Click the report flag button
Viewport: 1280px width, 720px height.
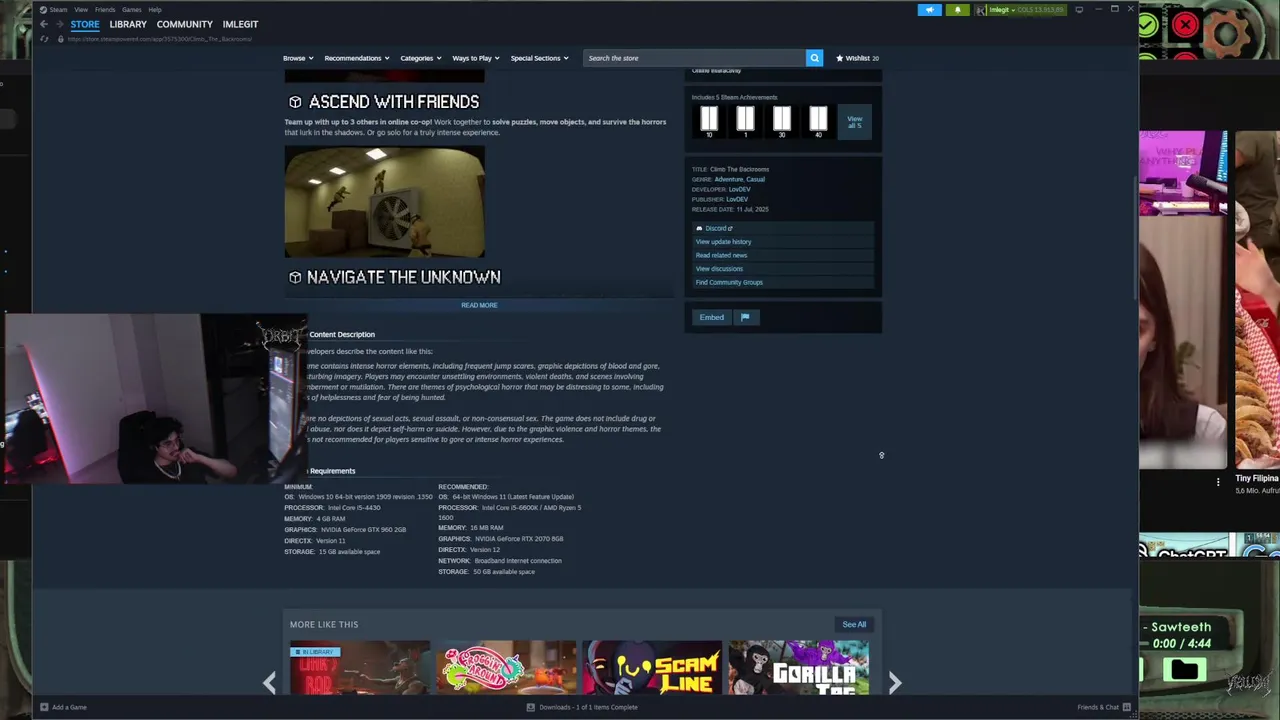click(x=745, y=317)
